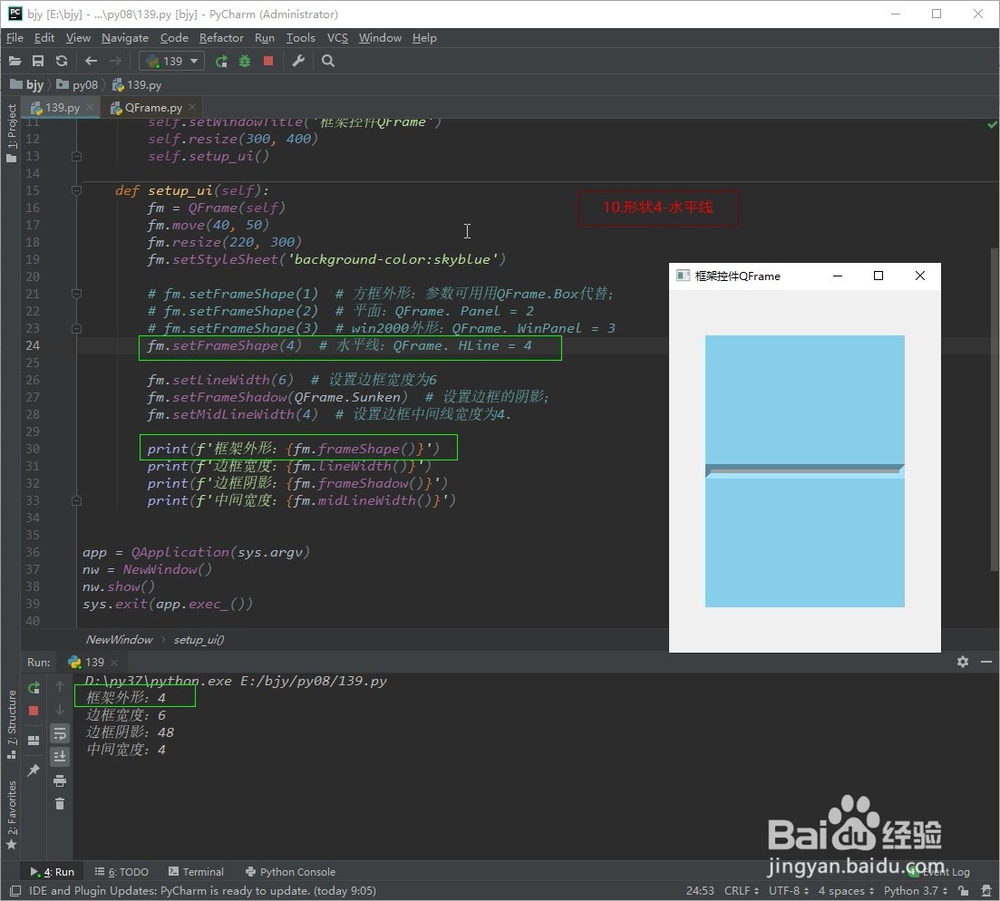The height and width of the screenshot is (901, 1000).
Task: Click the Synchronize refresh toolbar icon
Action: (61, 61)
